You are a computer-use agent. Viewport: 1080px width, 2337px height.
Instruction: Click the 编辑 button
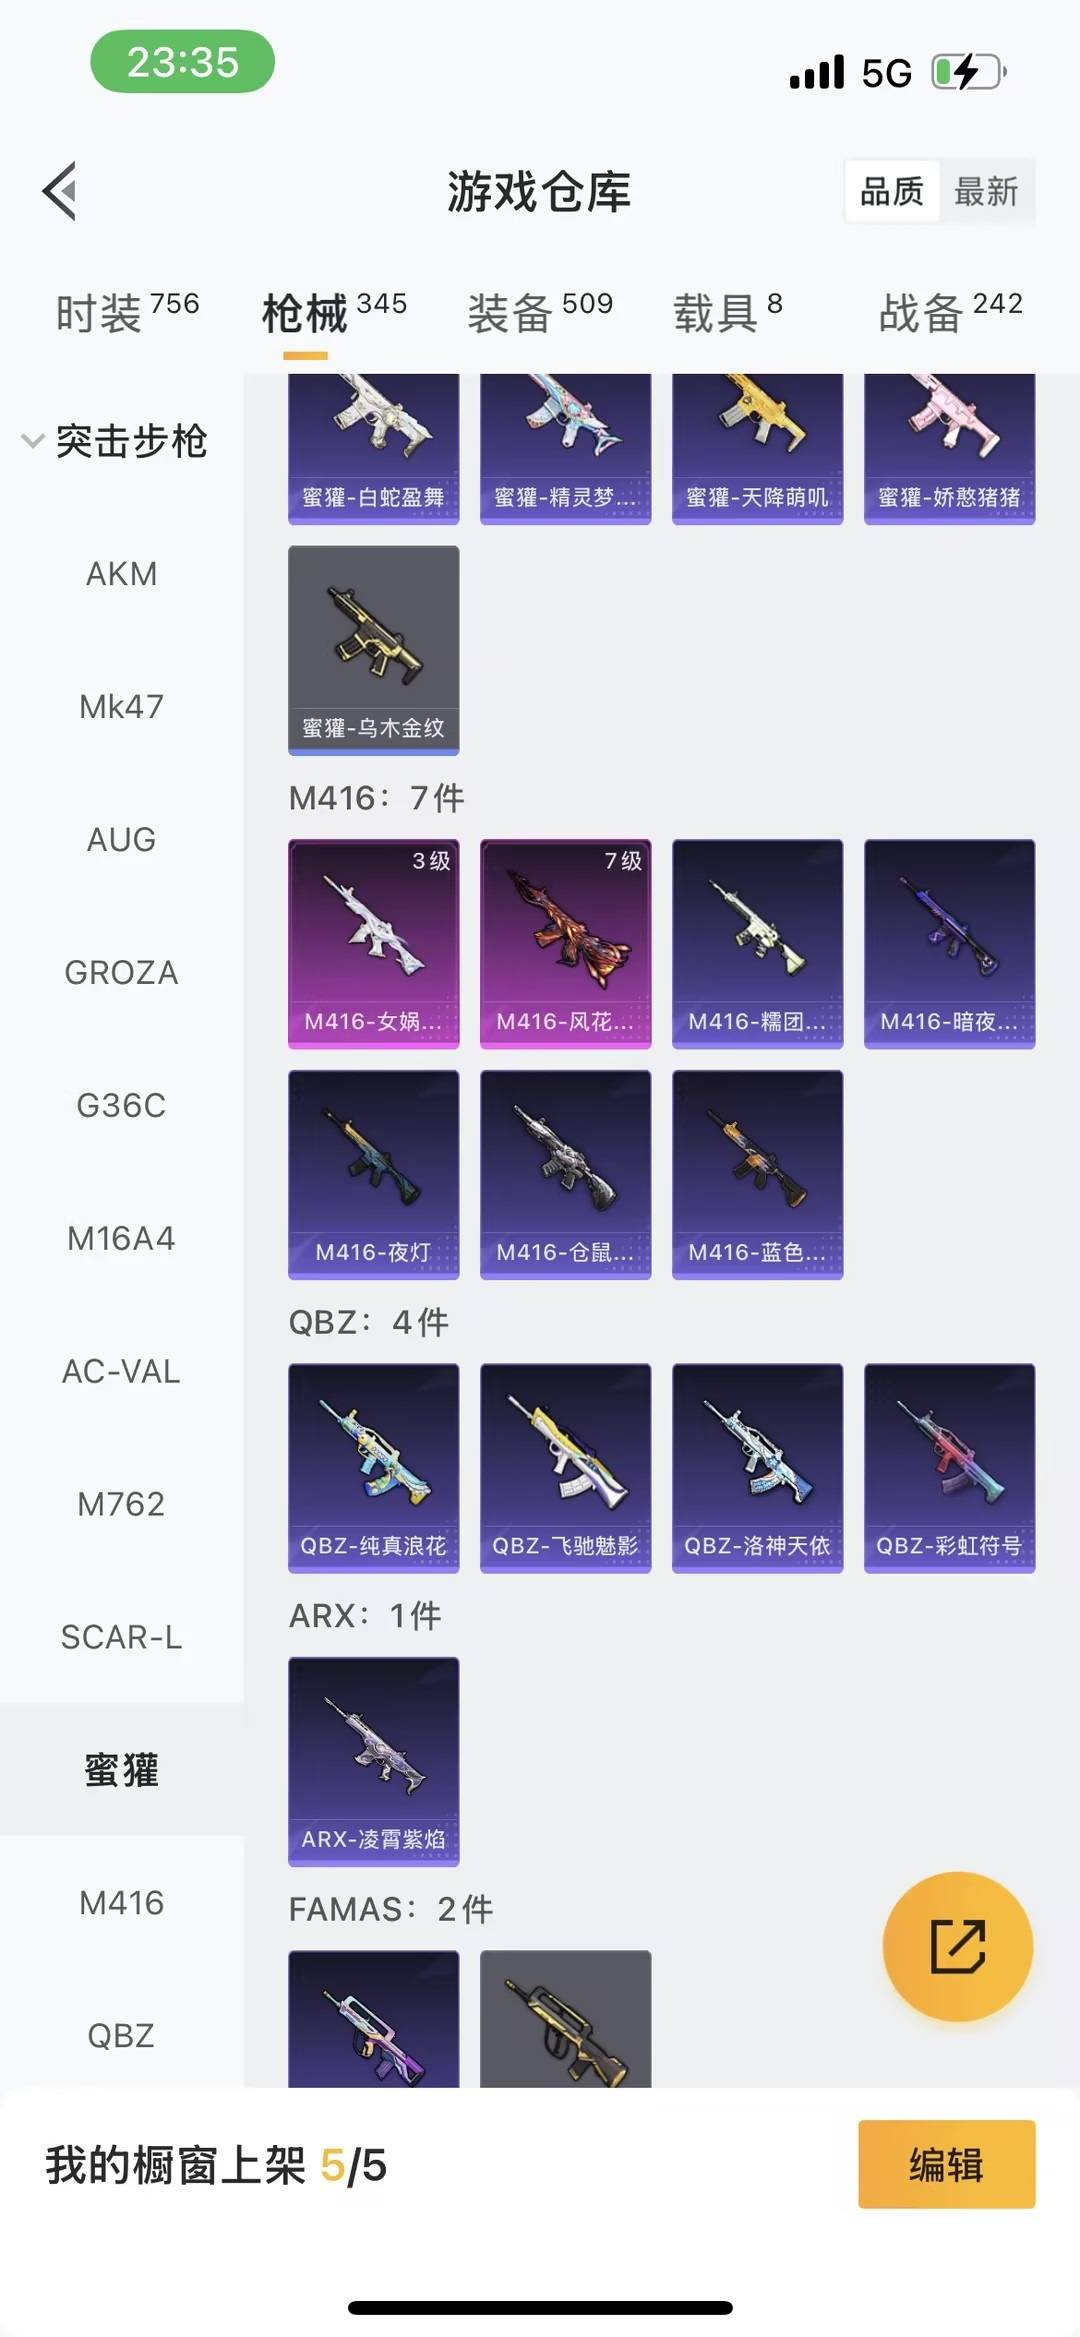947,2164
